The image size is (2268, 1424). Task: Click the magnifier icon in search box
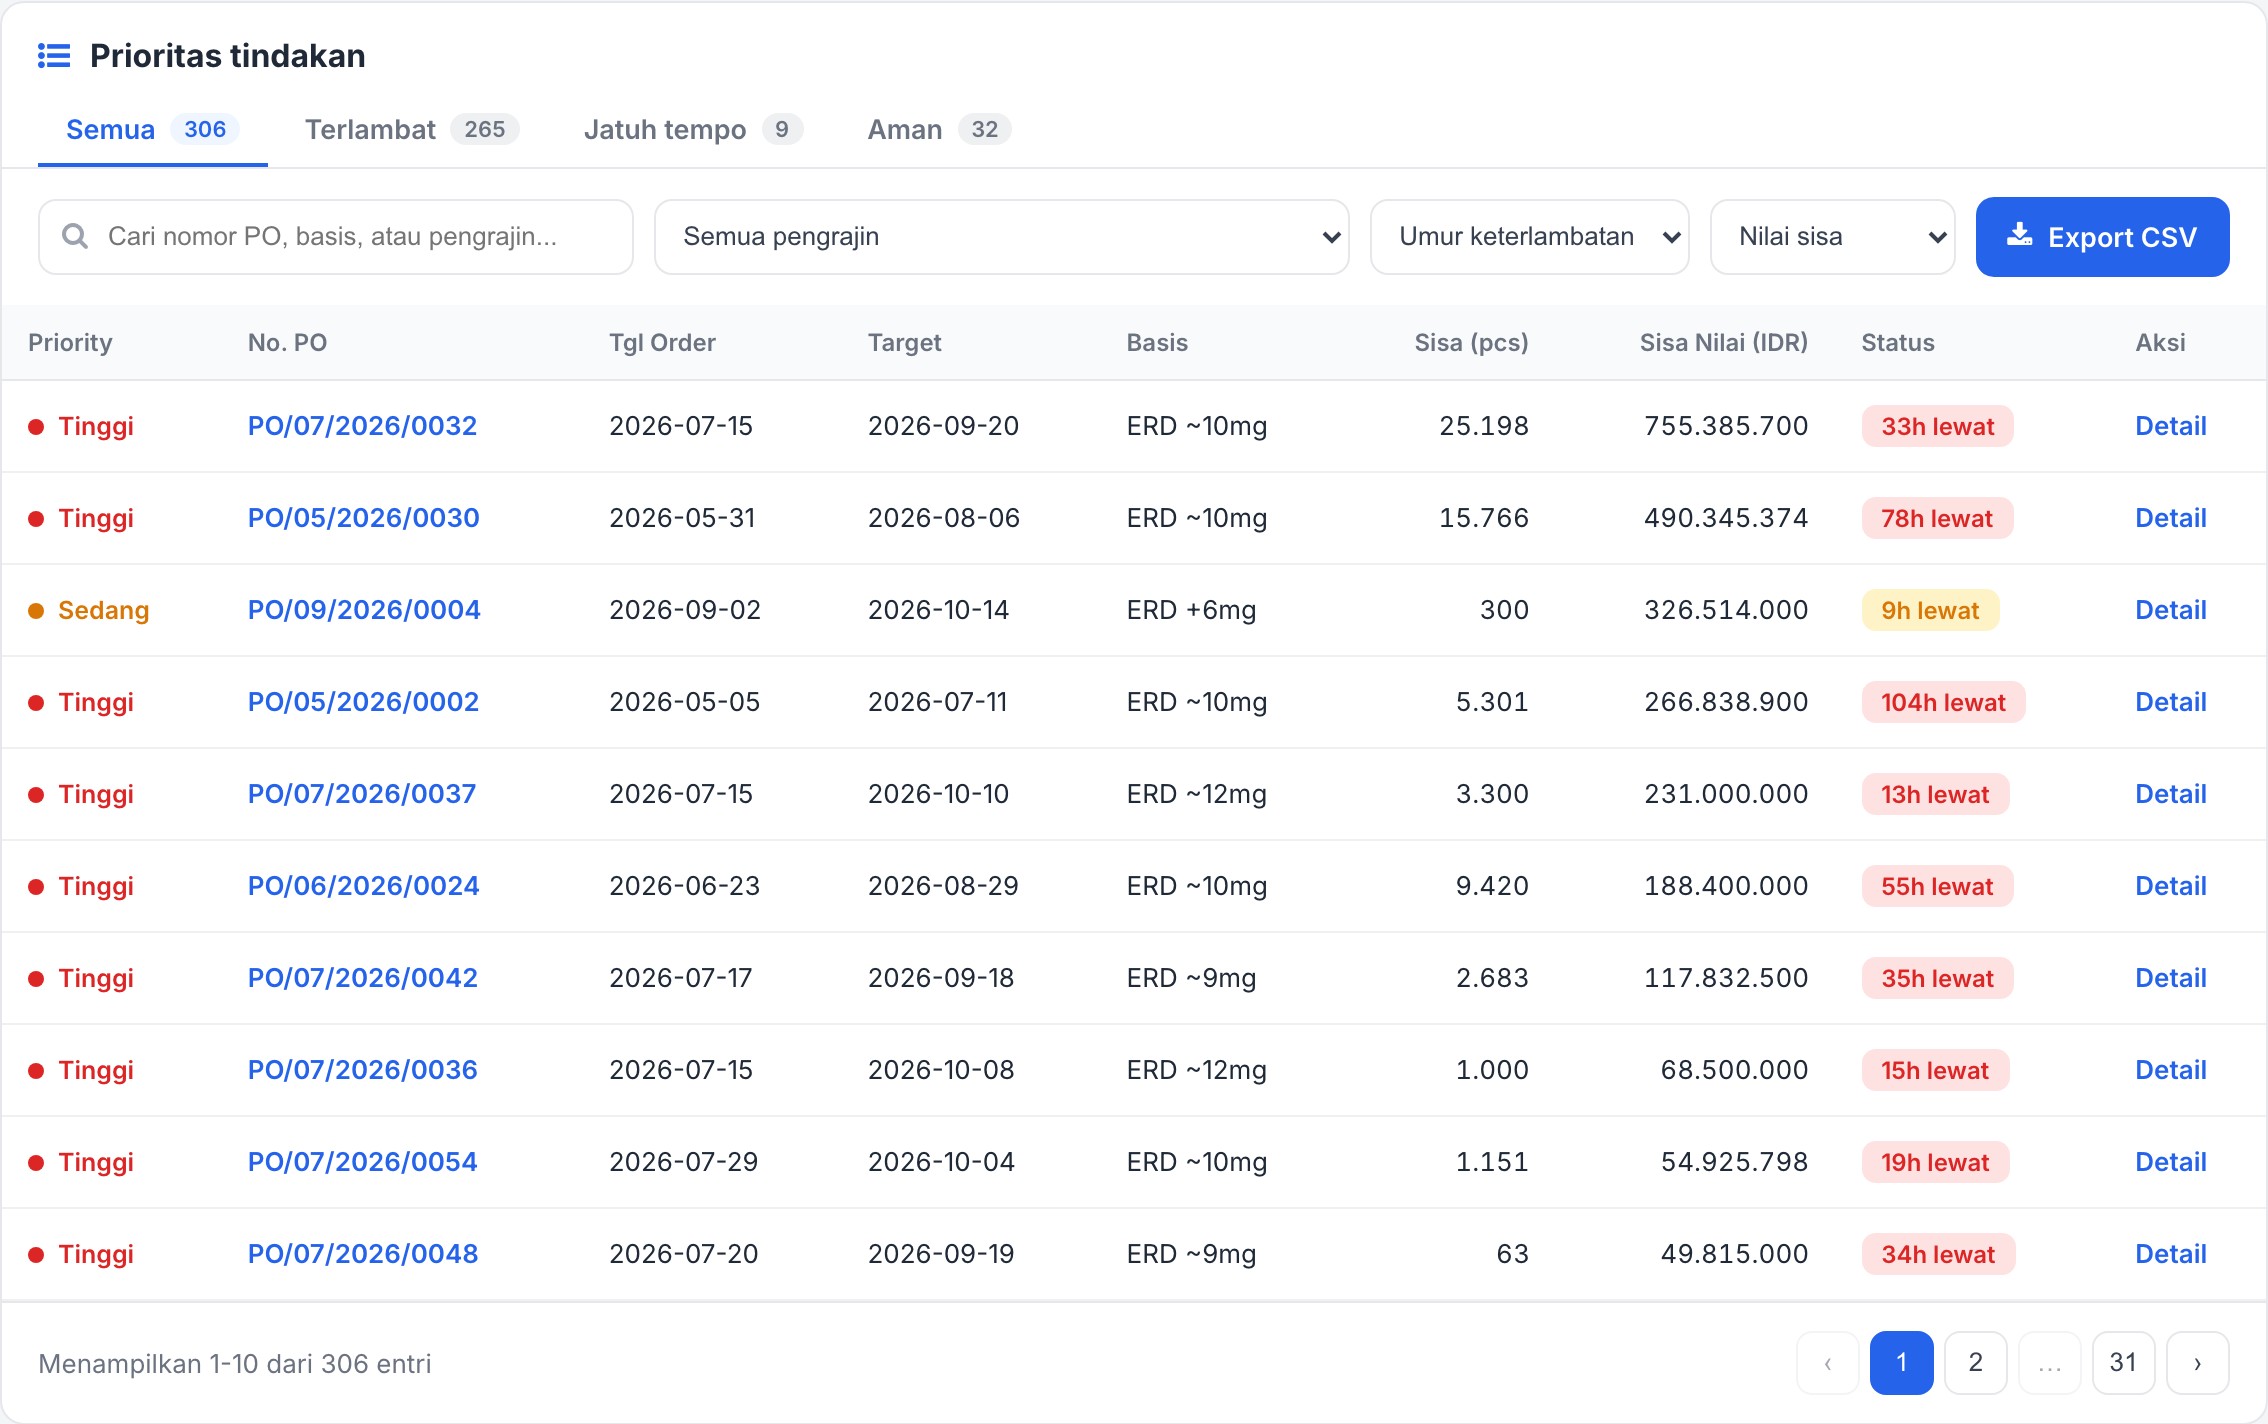[x=75, y=236]
